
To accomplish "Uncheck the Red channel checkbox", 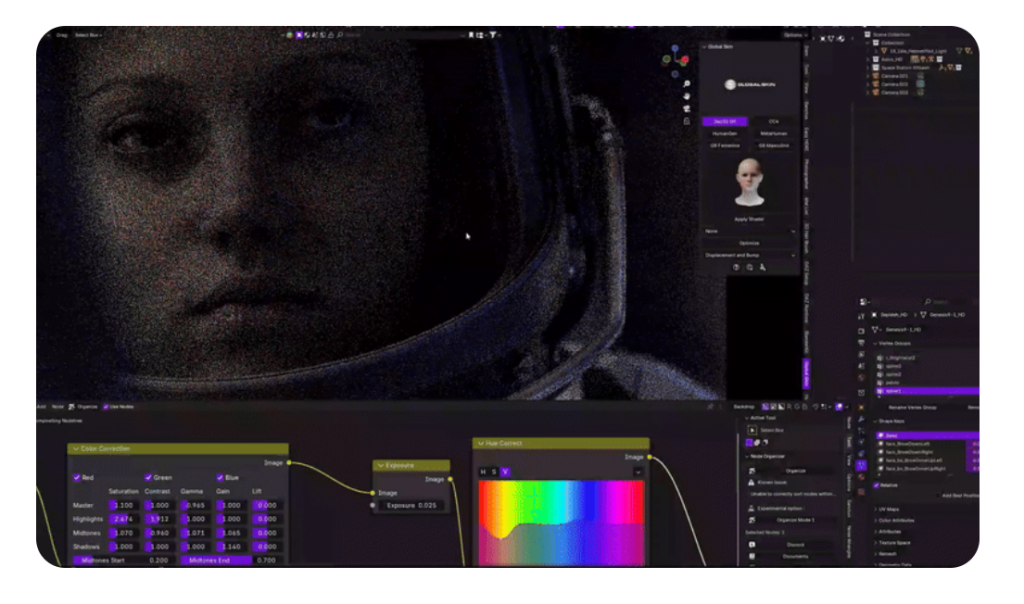I will [77, 478].
